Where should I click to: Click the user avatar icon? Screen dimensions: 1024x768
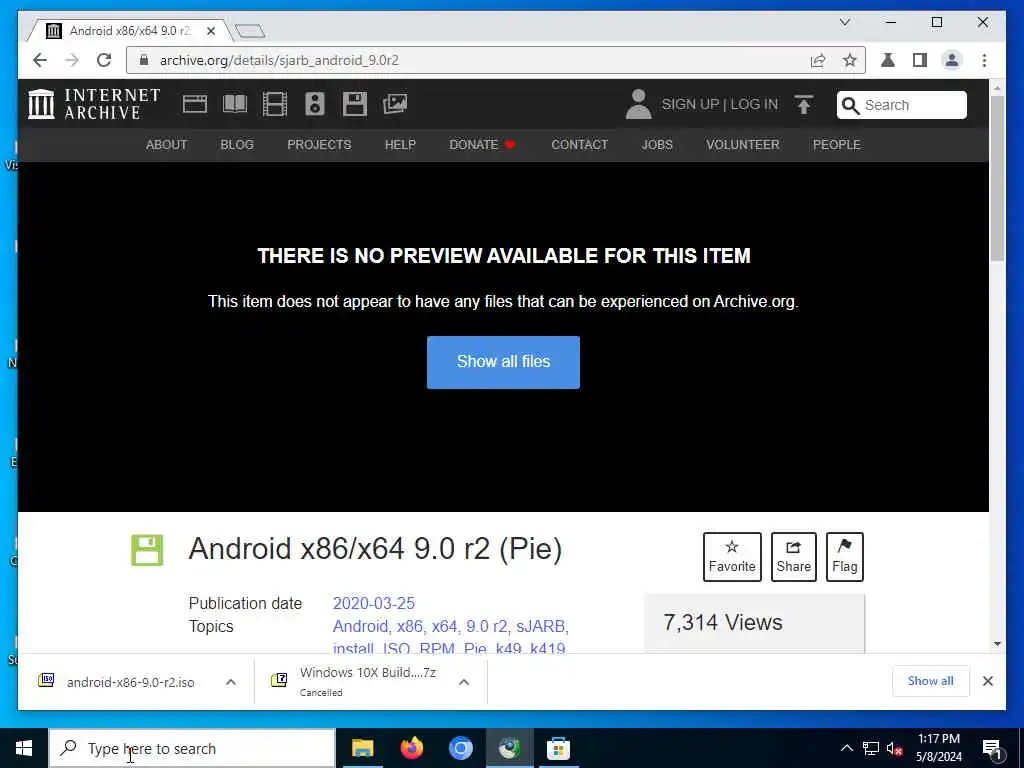[638, 104]
